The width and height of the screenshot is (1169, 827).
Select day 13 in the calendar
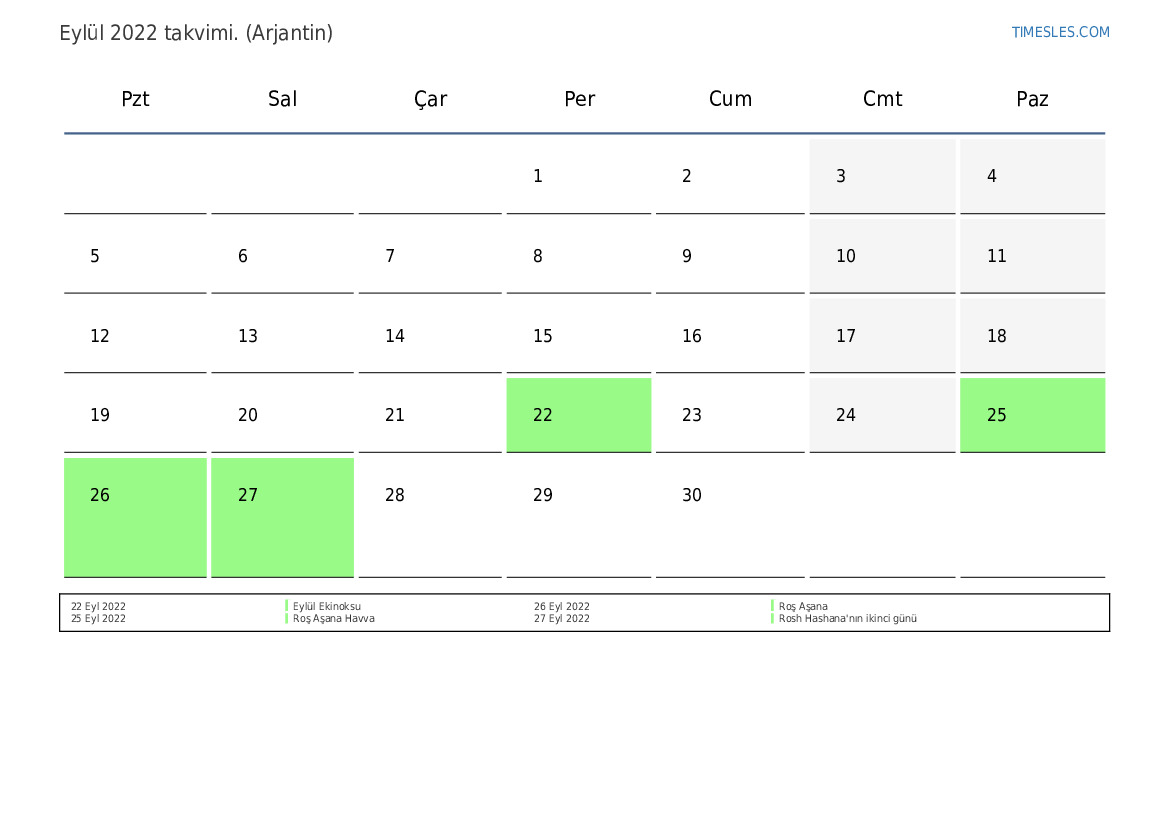(x=283, y=336)
